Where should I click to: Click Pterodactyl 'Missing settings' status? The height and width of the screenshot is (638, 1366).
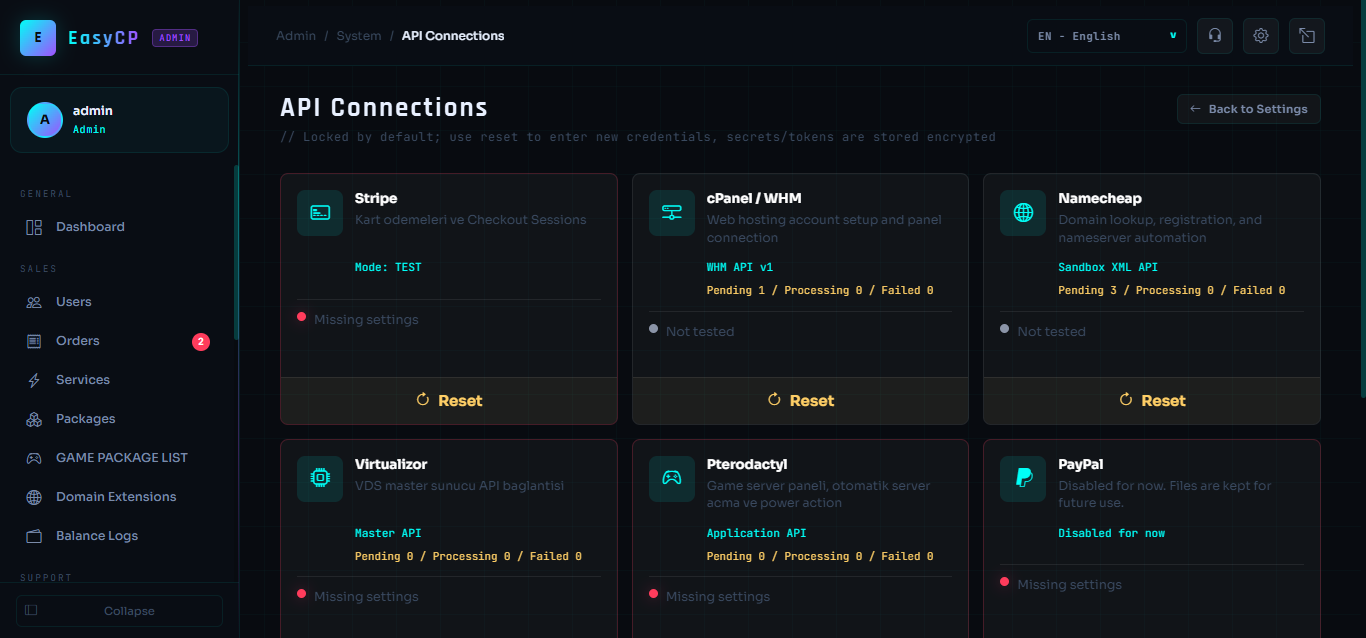718,597
